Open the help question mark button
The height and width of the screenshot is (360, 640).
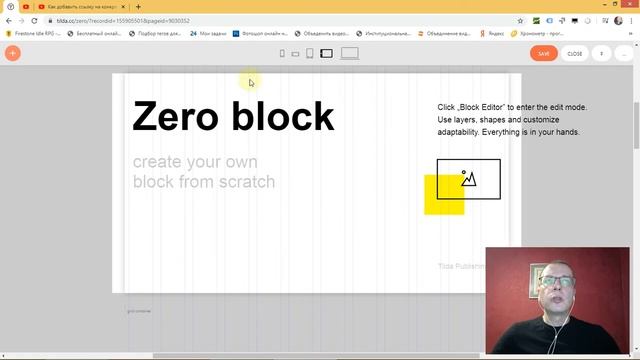click(601, 53)
